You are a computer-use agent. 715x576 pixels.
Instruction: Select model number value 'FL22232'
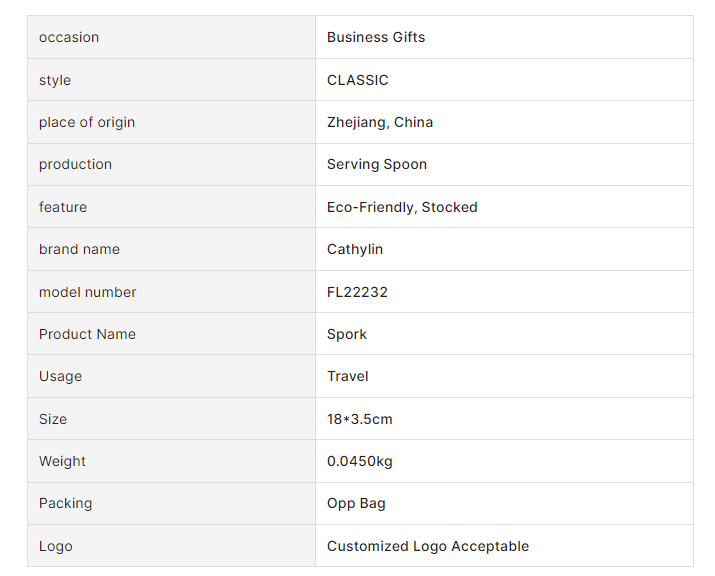pos(357,292)
